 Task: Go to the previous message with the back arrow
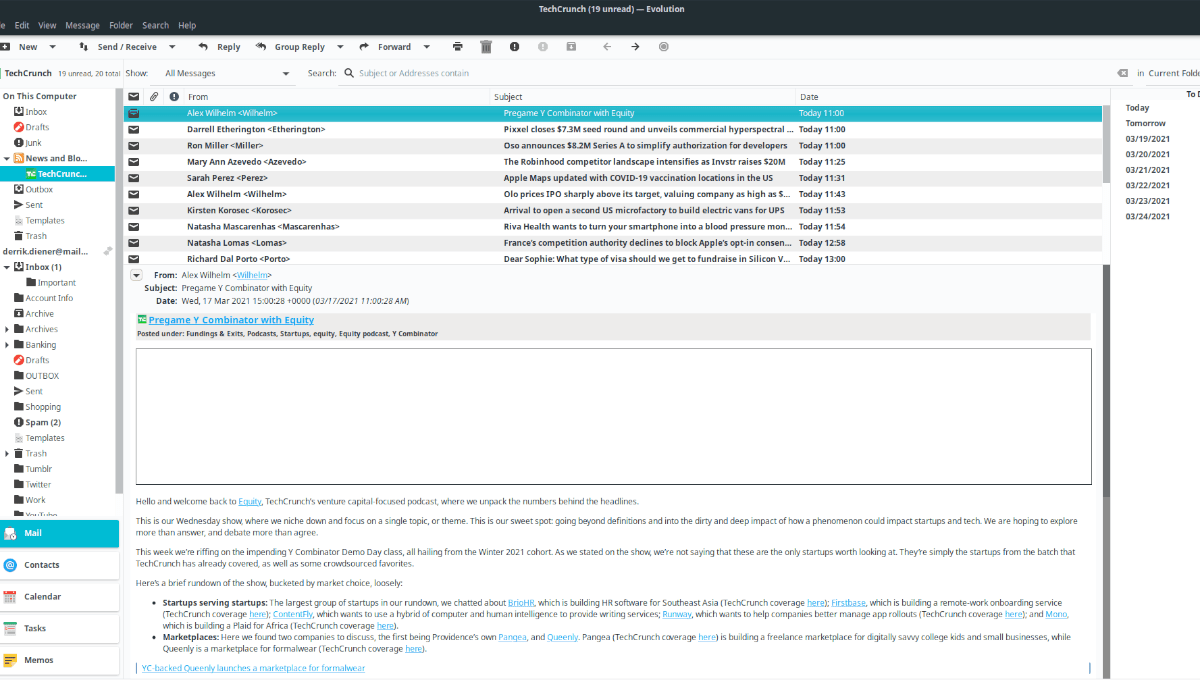click(x=606, y=46)
